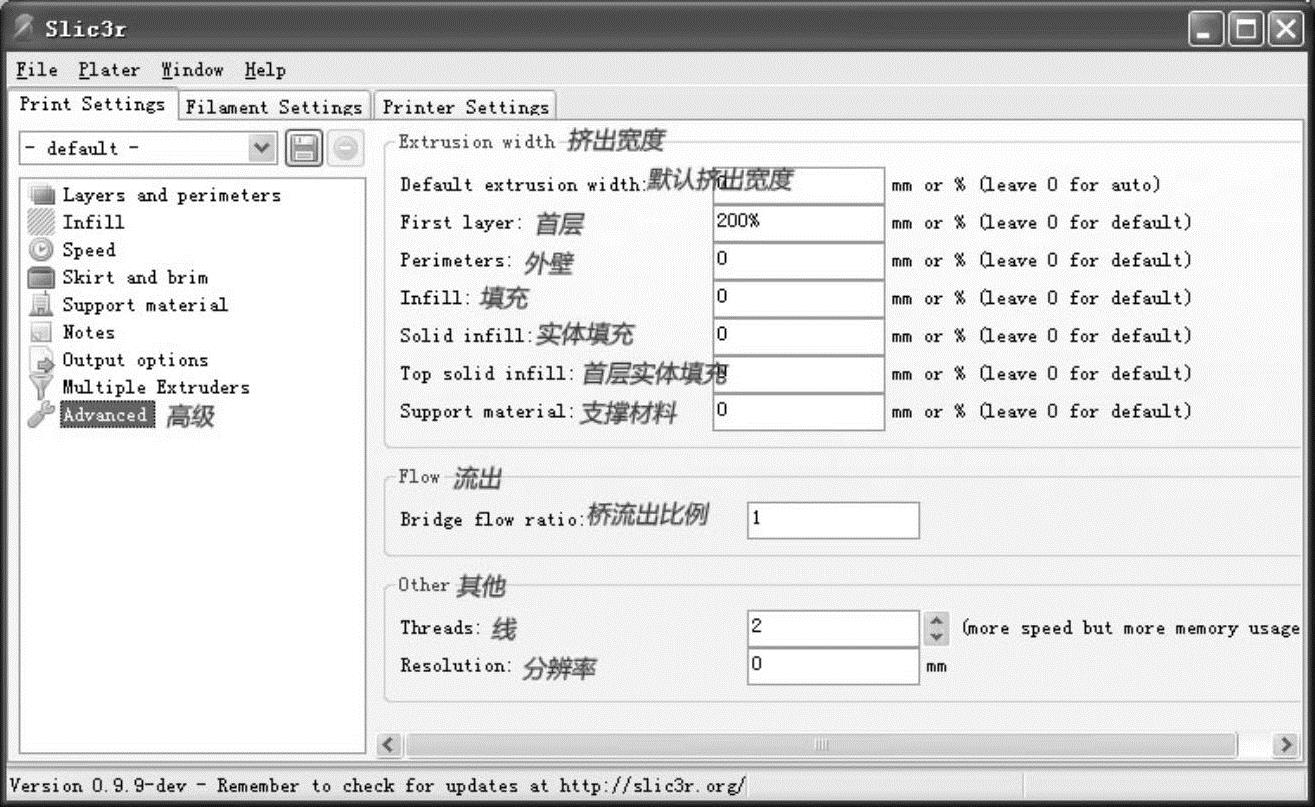Image resolution: width=1315 pixels, height=807 pixels.
Task: Increase the Threads value with up arrow
Action: [935, 620]
